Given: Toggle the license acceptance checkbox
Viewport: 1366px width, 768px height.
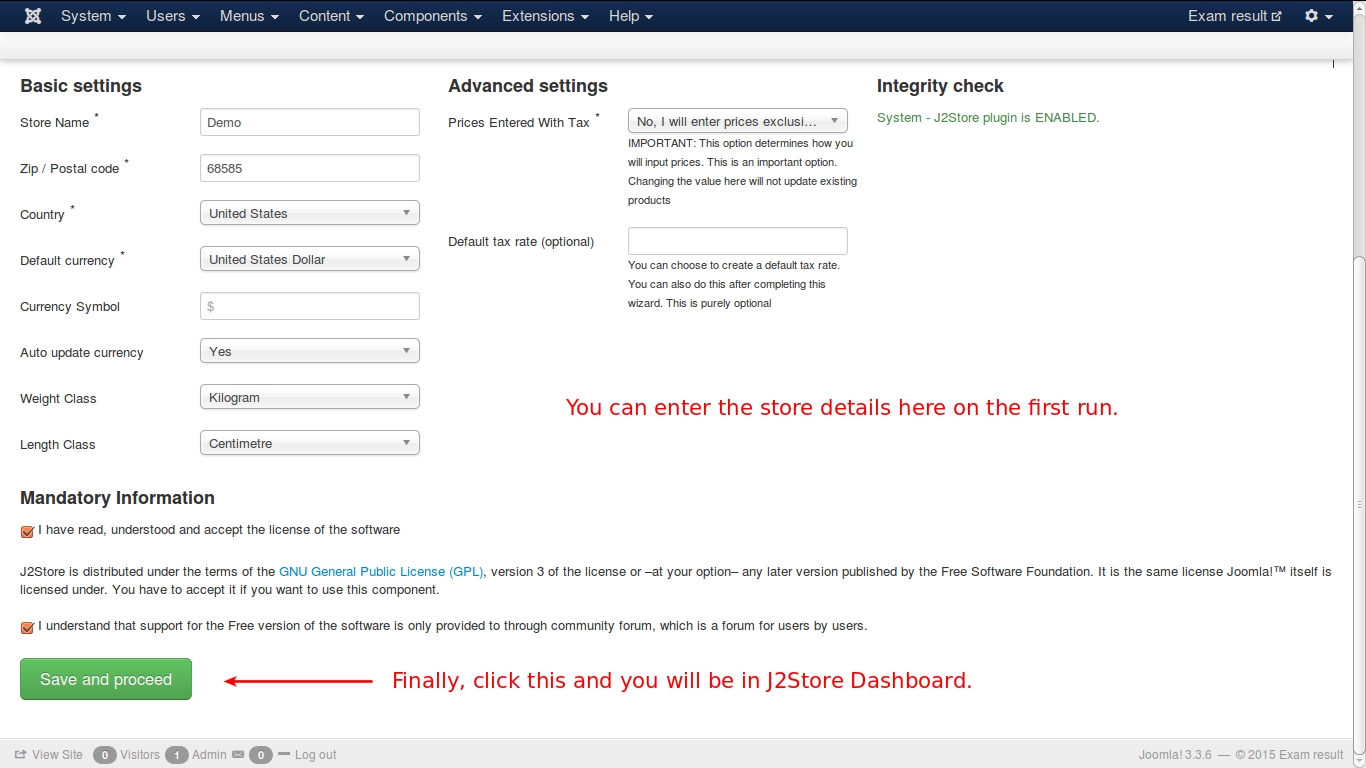Looking at the screenshot, I should tap(27, 531).
